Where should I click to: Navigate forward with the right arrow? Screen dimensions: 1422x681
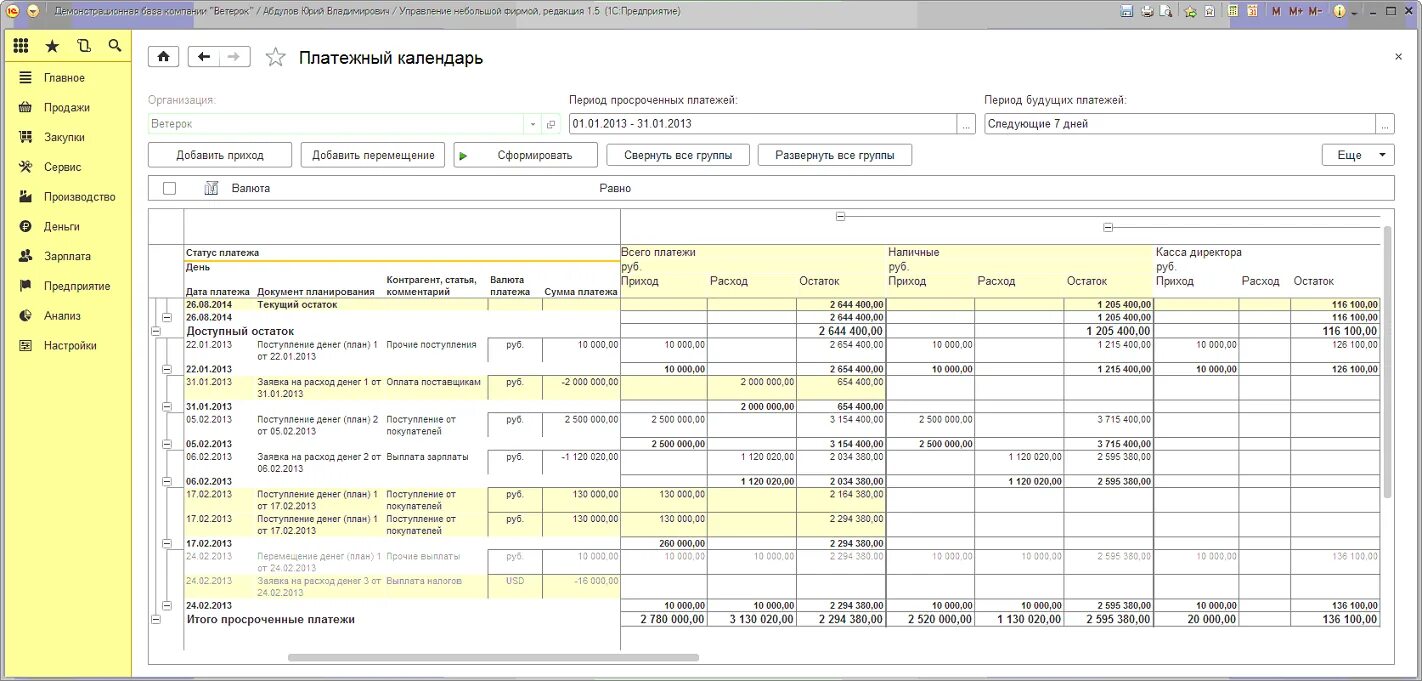(x=234, y=57)
